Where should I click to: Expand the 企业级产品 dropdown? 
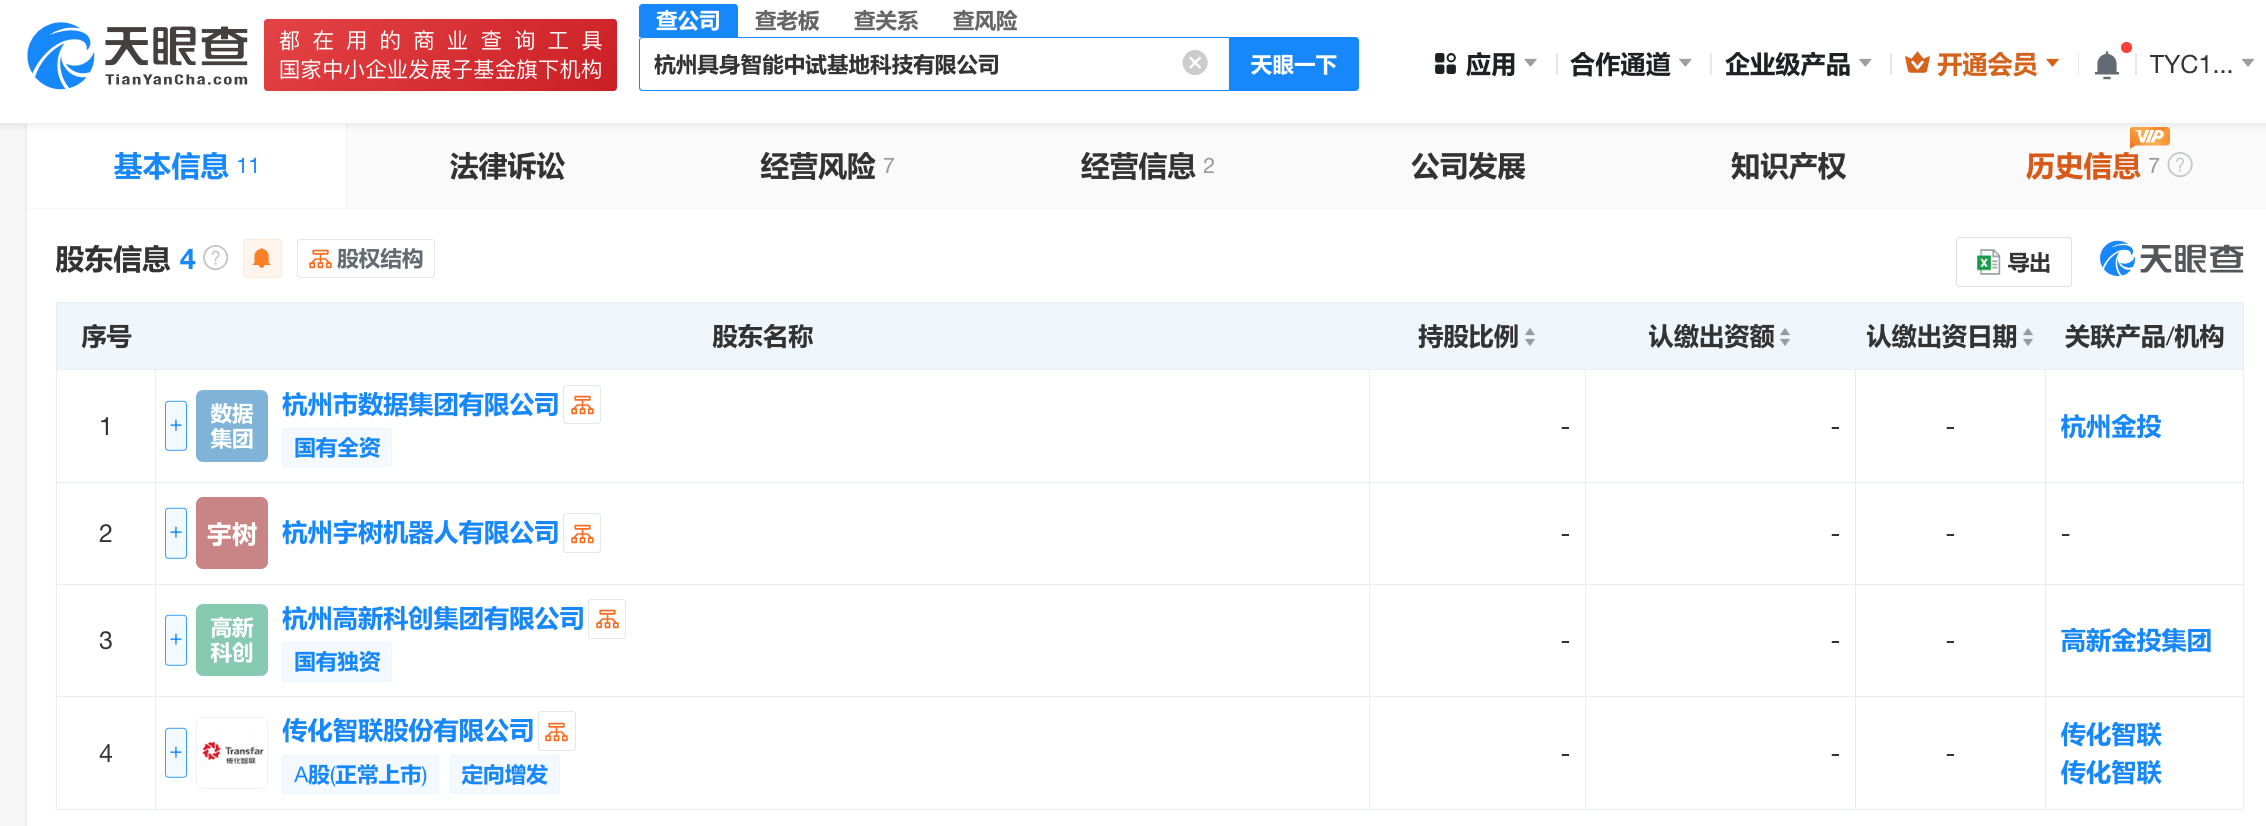[x=1797, y=65]
